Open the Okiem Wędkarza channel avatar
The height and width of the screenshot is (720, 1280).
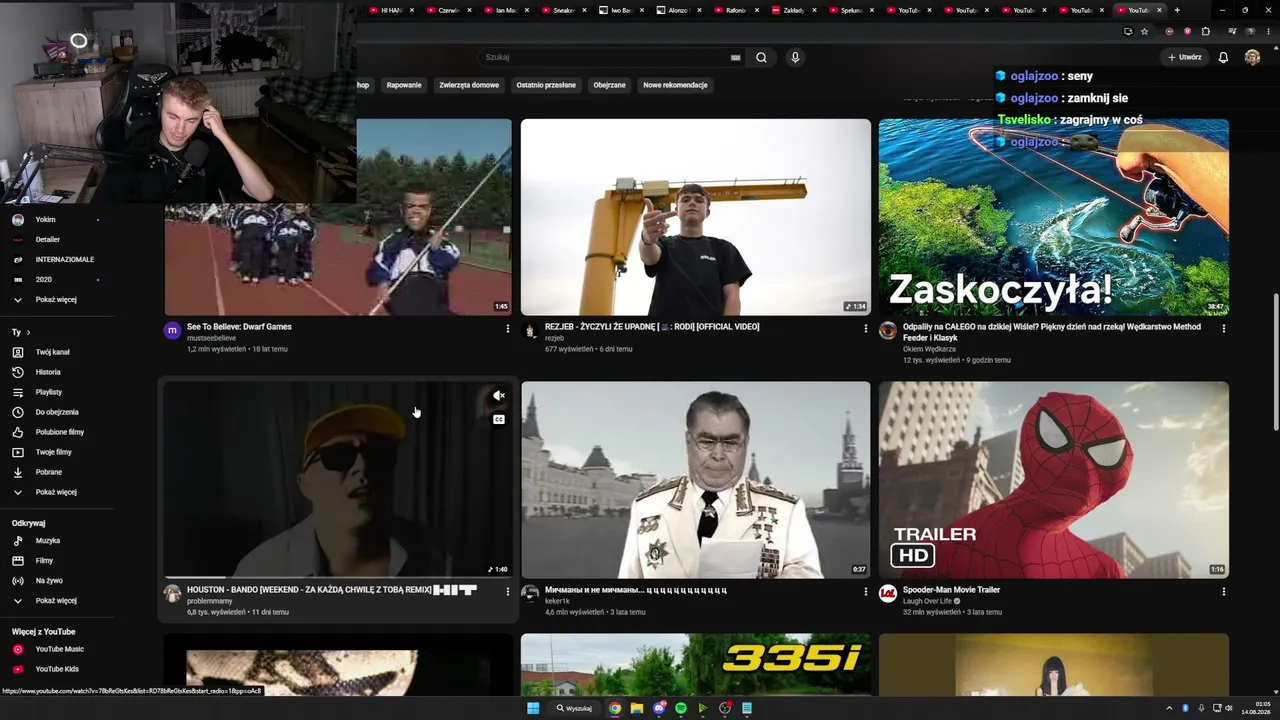(x=888, y=331)
